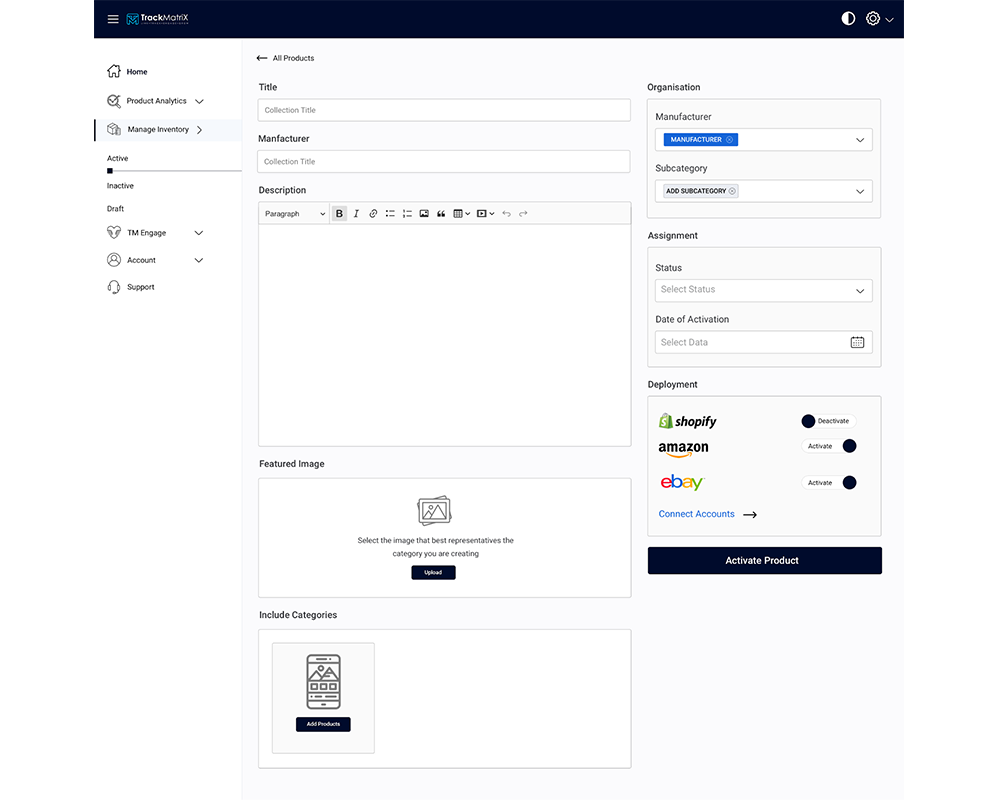Click inside the Description text area
This screenshot has height=800, width=1000.
coord(445,335)
